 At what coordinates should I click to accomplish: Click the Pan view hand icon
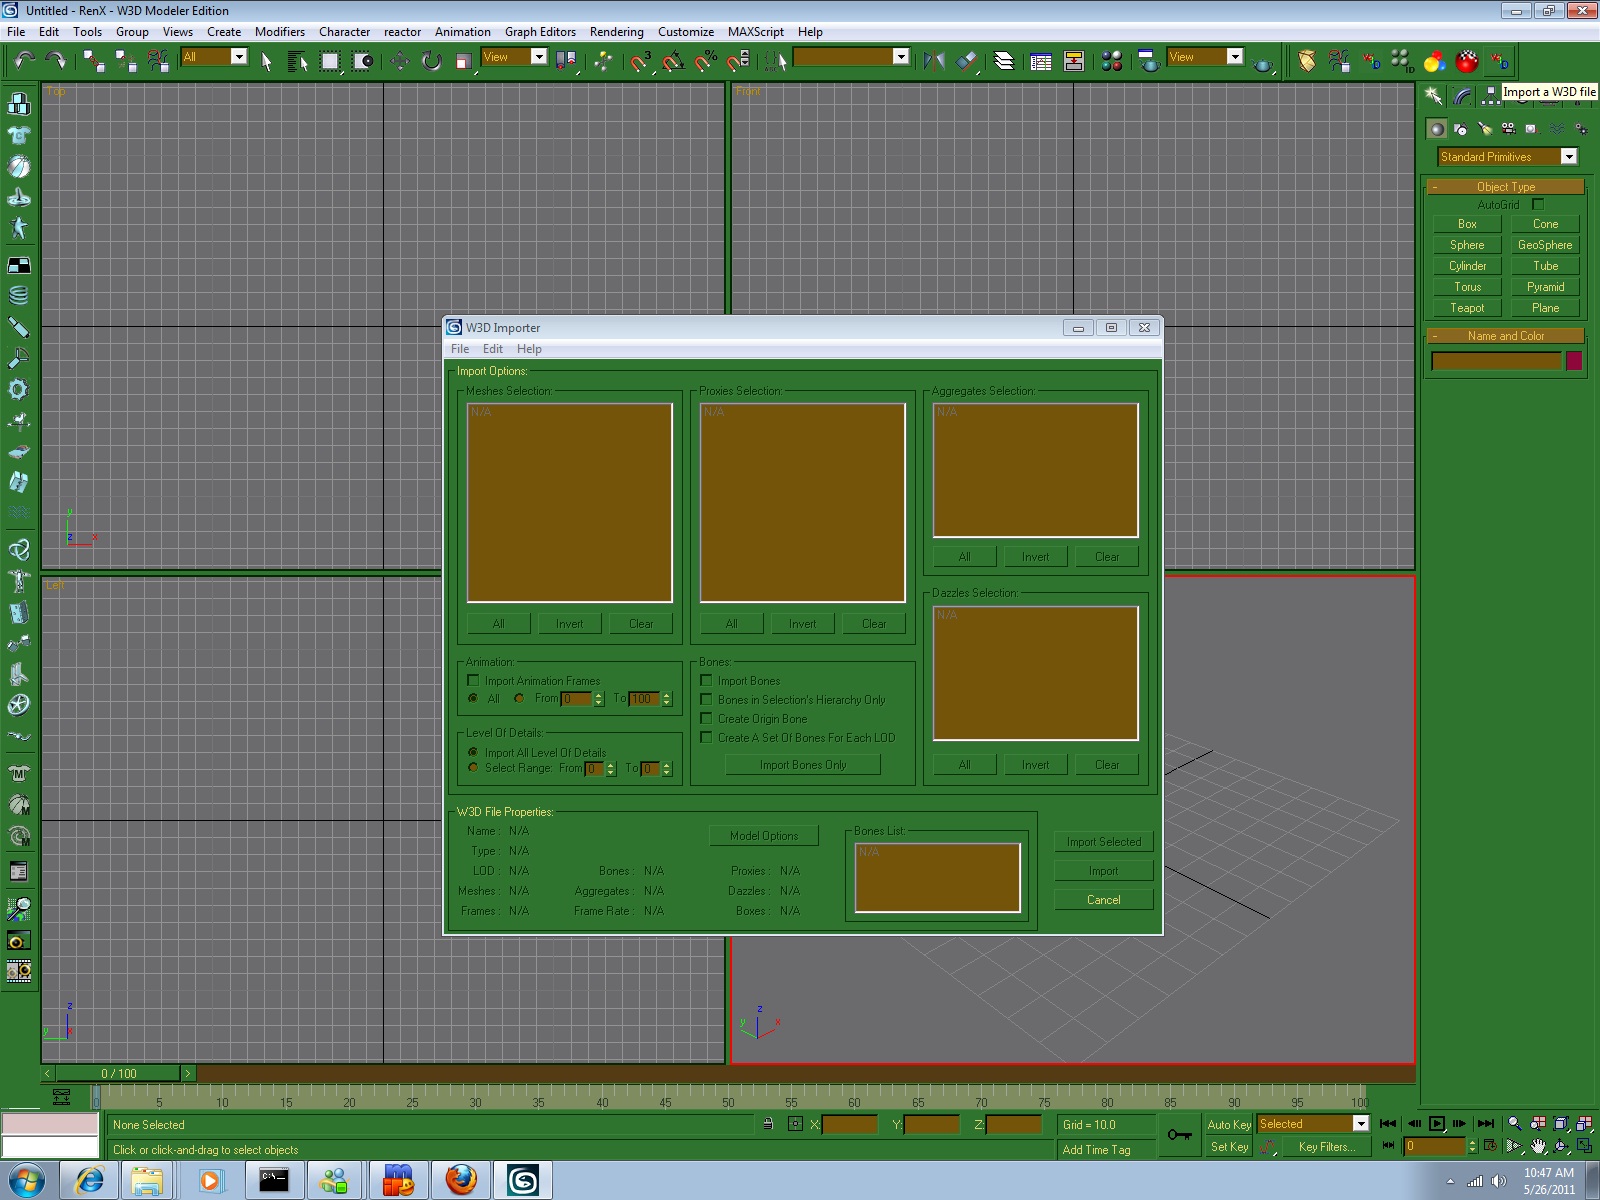click(x=1538, y=1146)
